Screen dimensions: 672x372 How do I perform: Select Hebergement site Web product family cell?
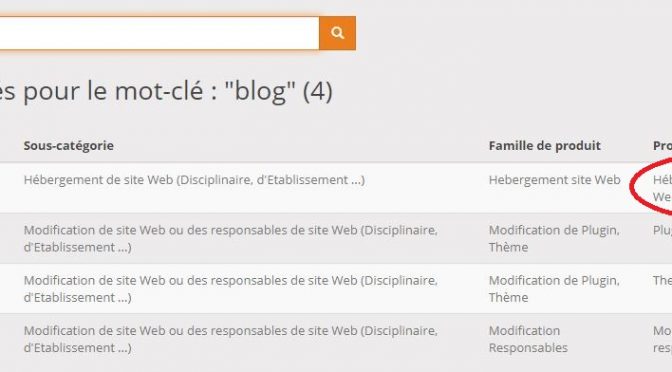coord(555,180)
